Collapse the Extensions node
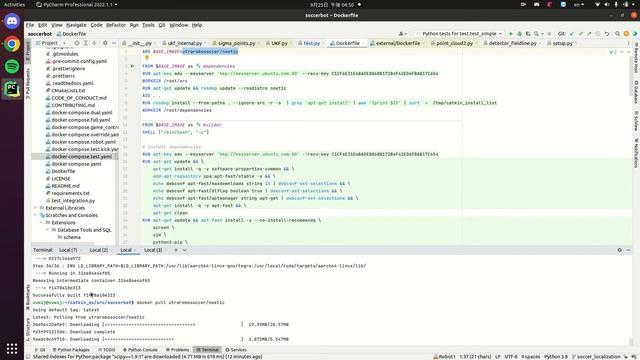 pos(41,222)
